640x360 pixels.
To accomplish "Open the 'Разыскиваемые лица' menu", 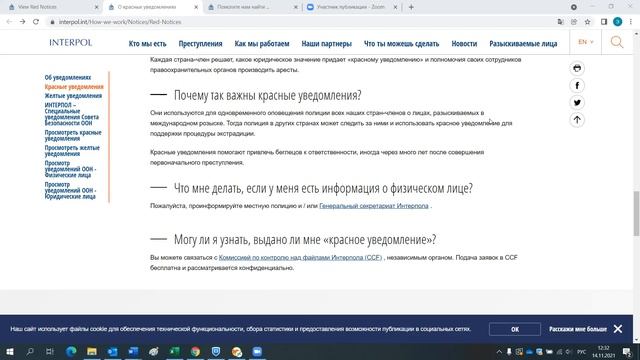I will pos(523,44).
